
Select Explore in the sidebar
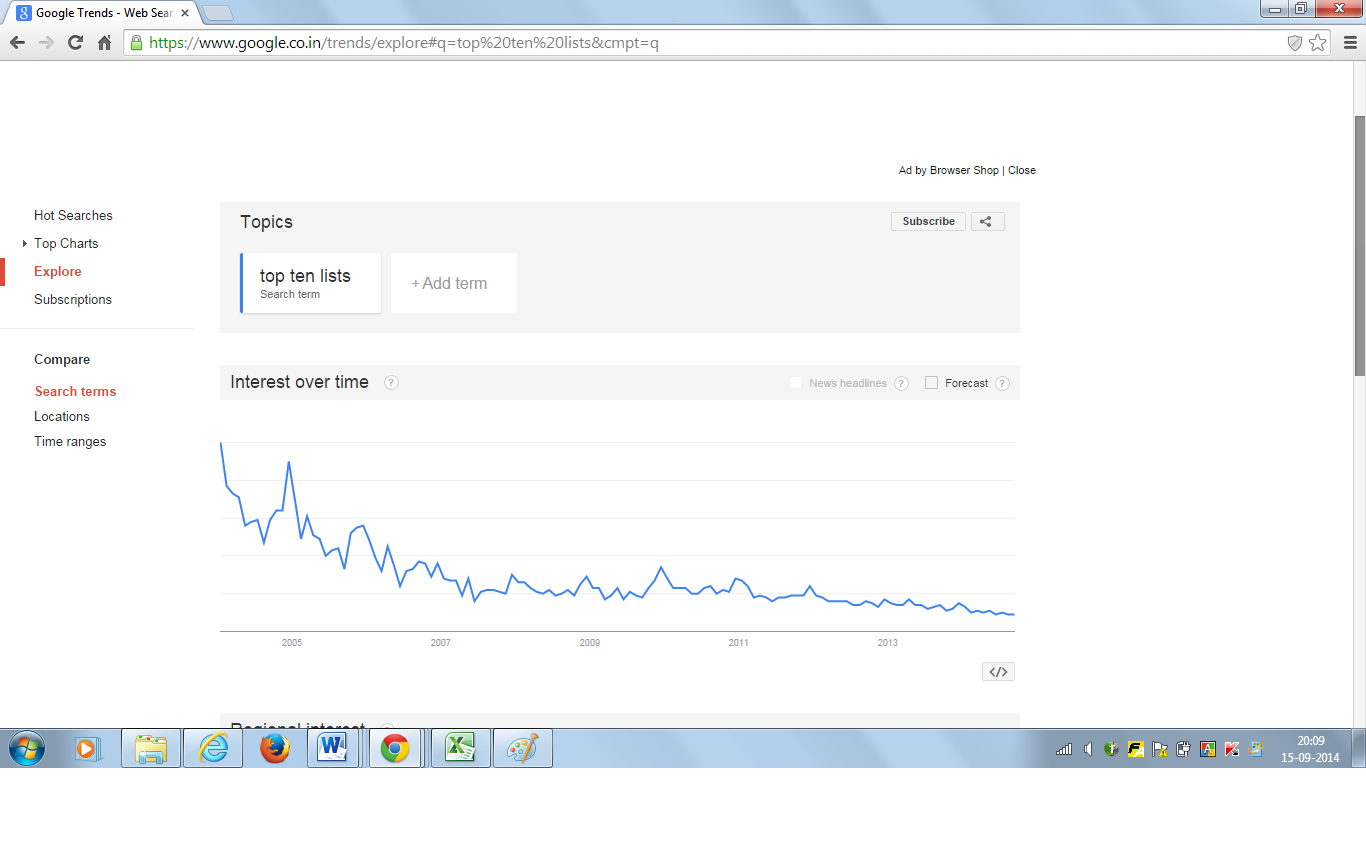coord(58,271)
